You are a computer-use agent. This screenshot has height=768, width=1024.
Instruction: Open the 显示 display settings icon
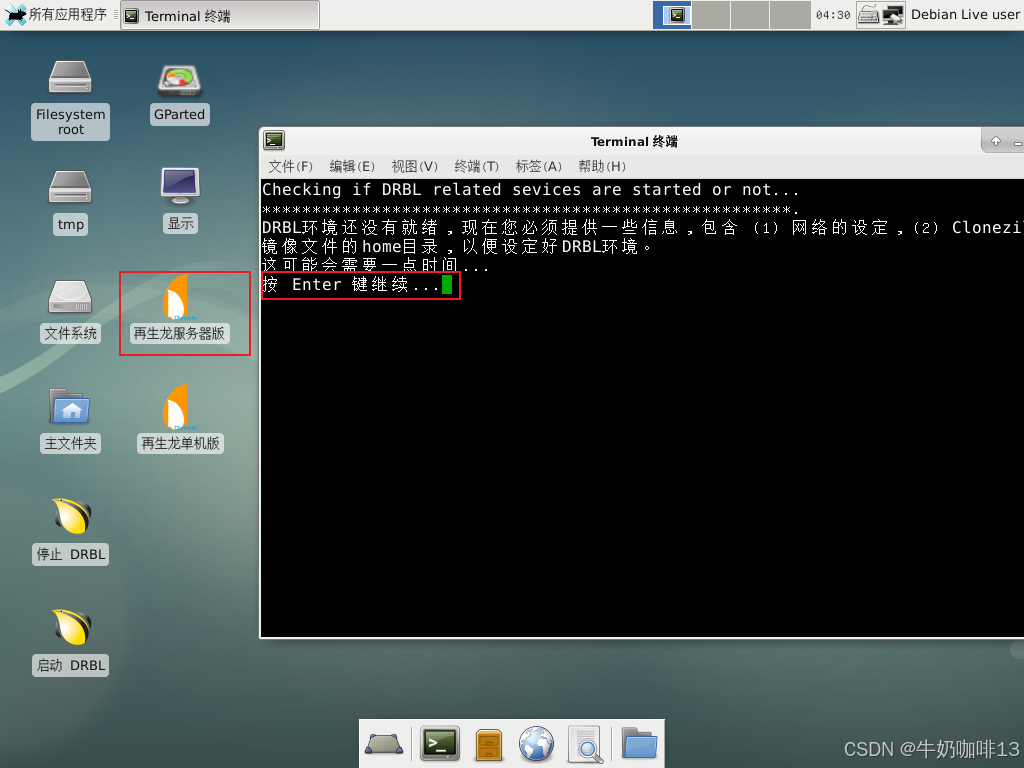click(180, 200)
